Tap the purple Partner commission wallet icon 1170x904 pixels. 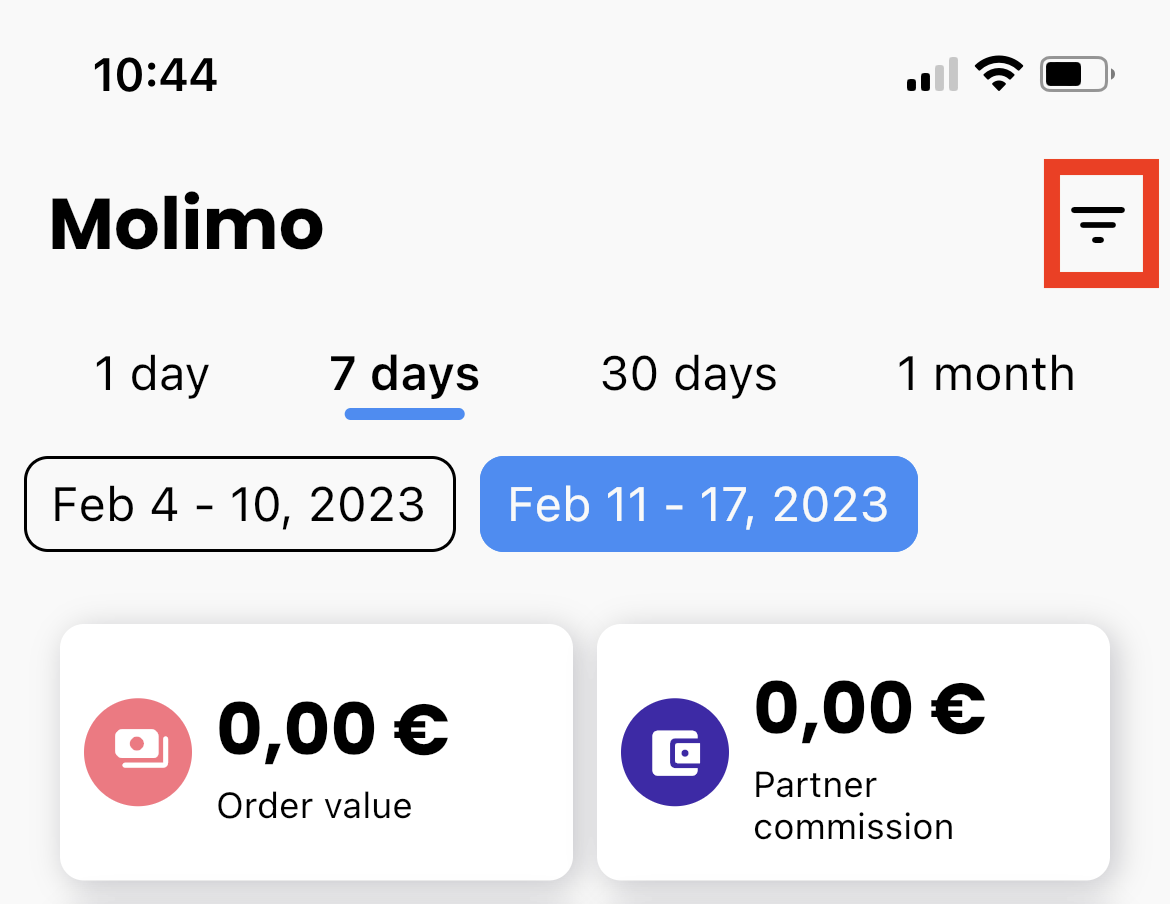click(675, 752)
